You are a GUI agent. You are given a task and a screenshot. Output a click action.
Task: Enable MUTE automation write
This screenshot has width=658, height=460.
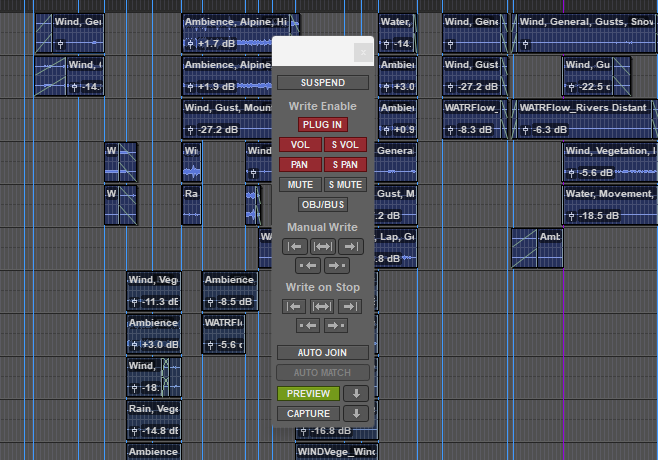pos(300,185)
